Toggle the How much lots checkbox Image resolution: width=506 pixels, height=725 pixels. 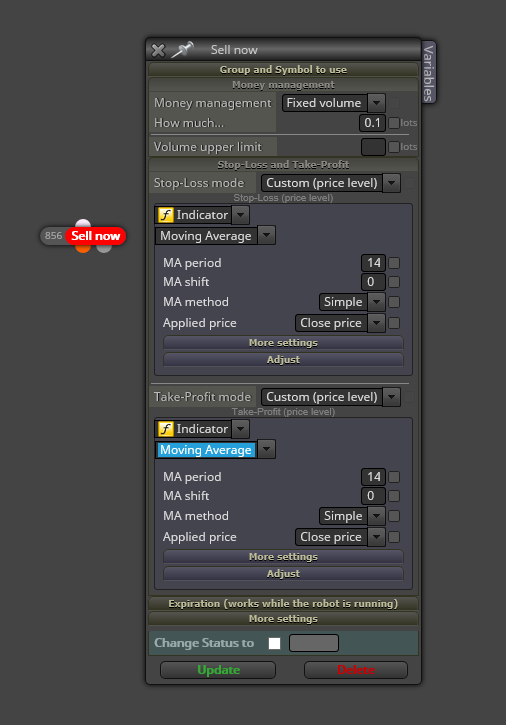394,123
